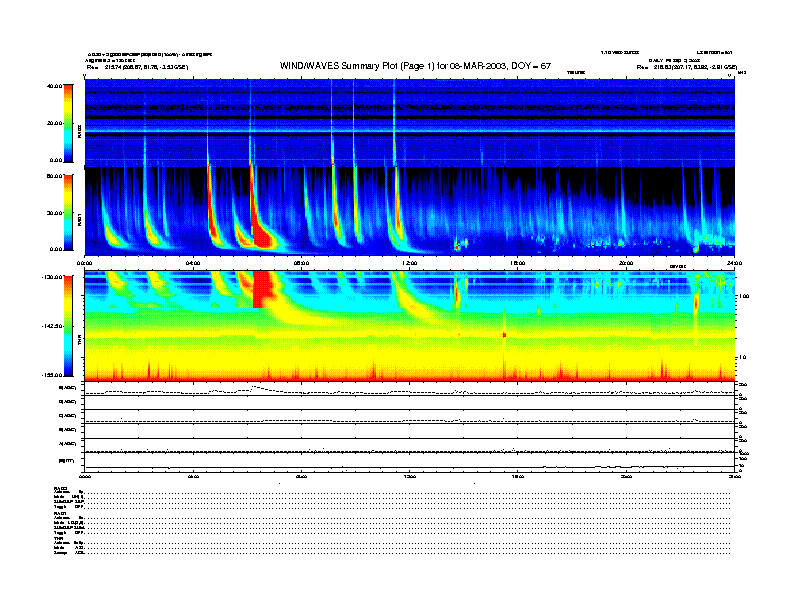Image resolution: width=792 pixels, height=612 pixels.
Task: Click the 100 frequency label right of TNR
Action: [x=744, y=296]
